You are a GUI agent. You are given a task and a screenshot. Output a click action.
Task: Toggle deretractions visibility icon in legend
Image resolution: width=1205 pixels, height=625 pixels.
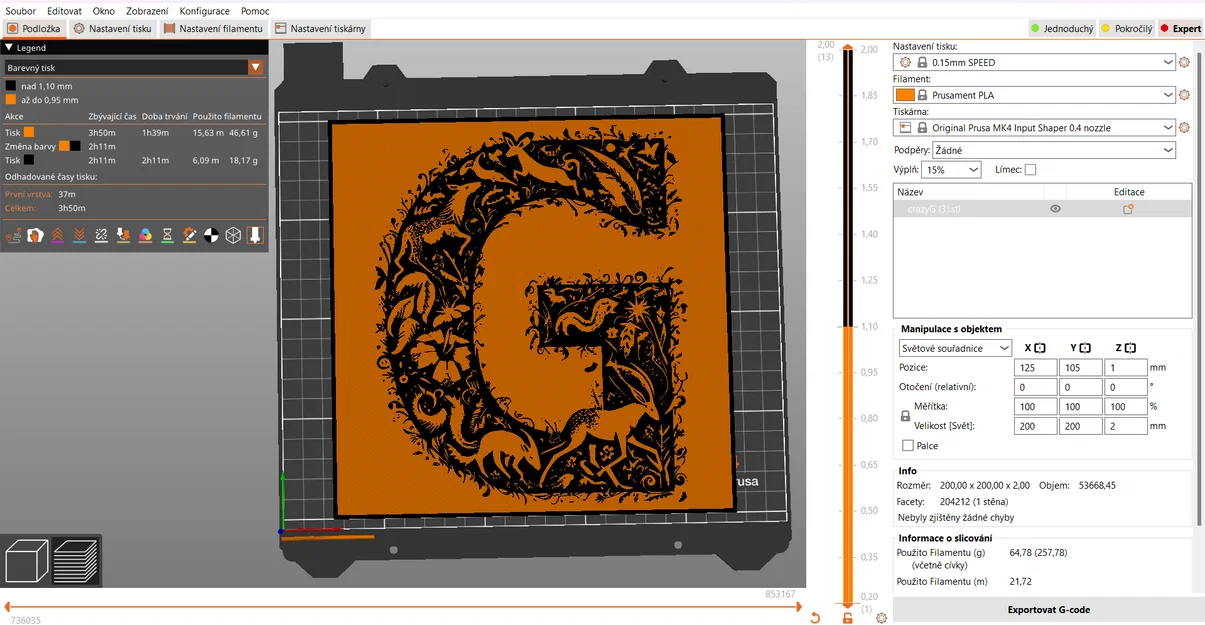click(x=79, y=235)
